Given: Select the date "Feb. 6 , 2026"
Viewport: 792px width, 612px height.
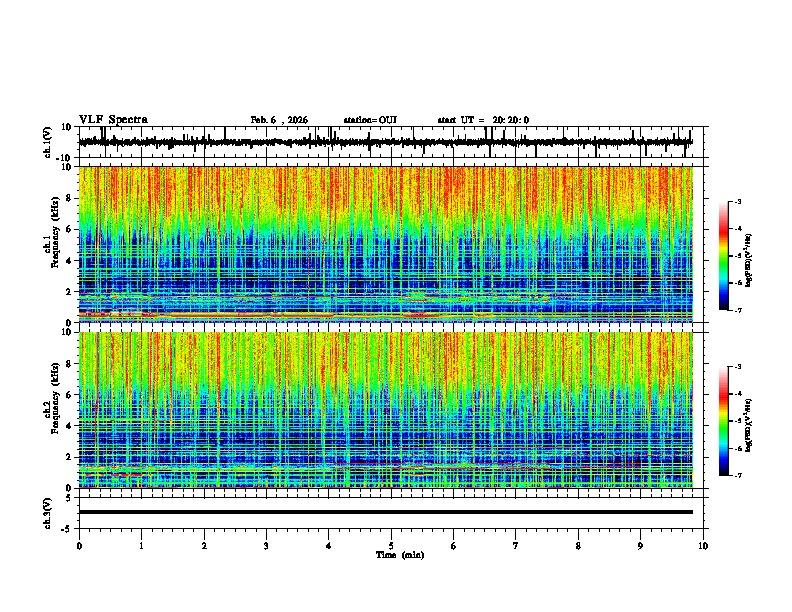Looking at the screenshot, I should point(279,120).
